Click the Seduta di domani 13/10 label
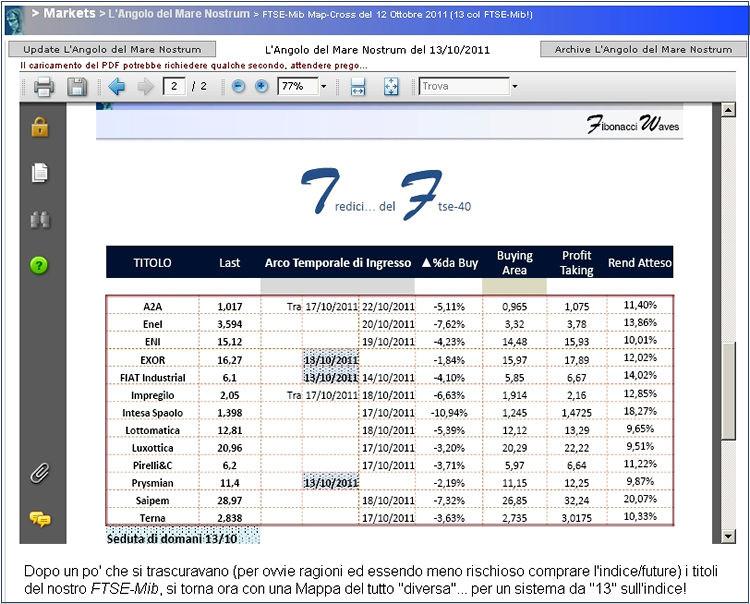Viewport: 750px width, 604px height. click(172, 539)
